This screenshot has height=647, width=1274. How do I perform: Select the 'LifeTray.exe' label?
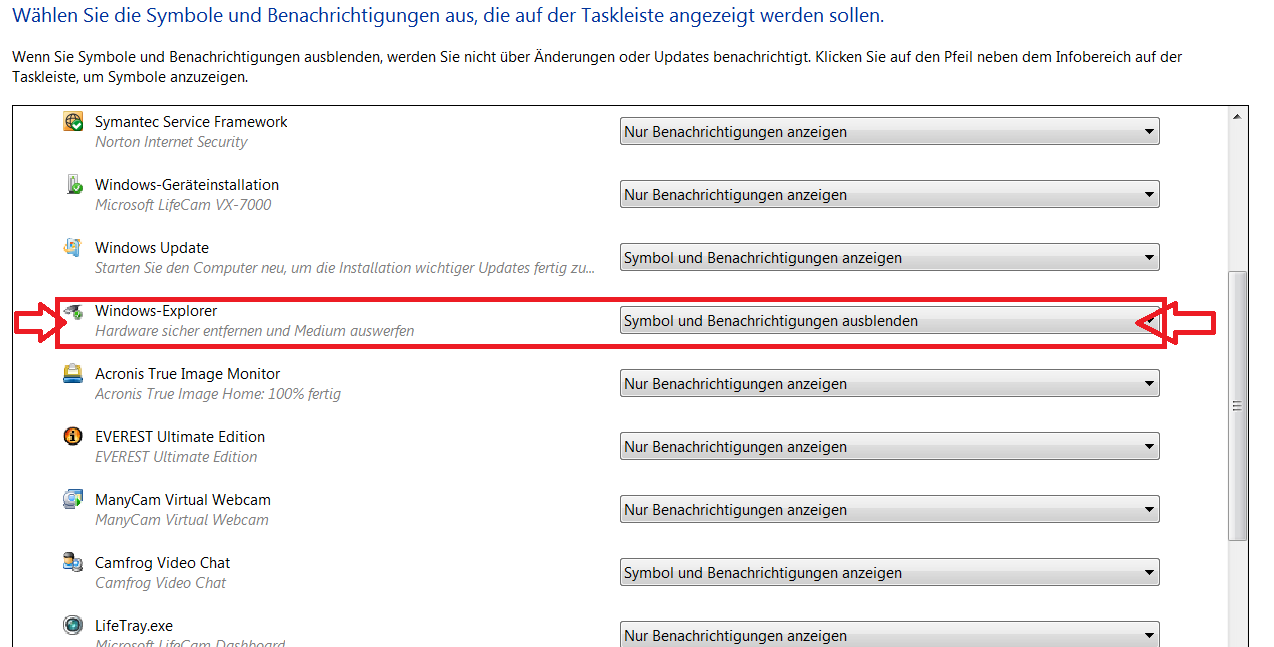(x=135, y=626)
